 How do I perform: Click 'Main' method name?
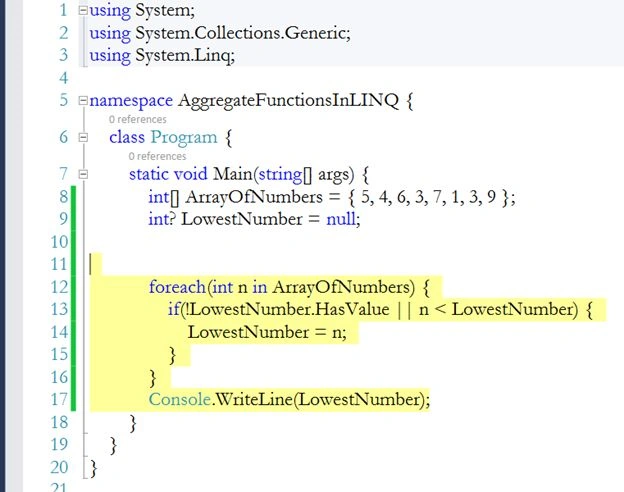[x=232, y=174]
